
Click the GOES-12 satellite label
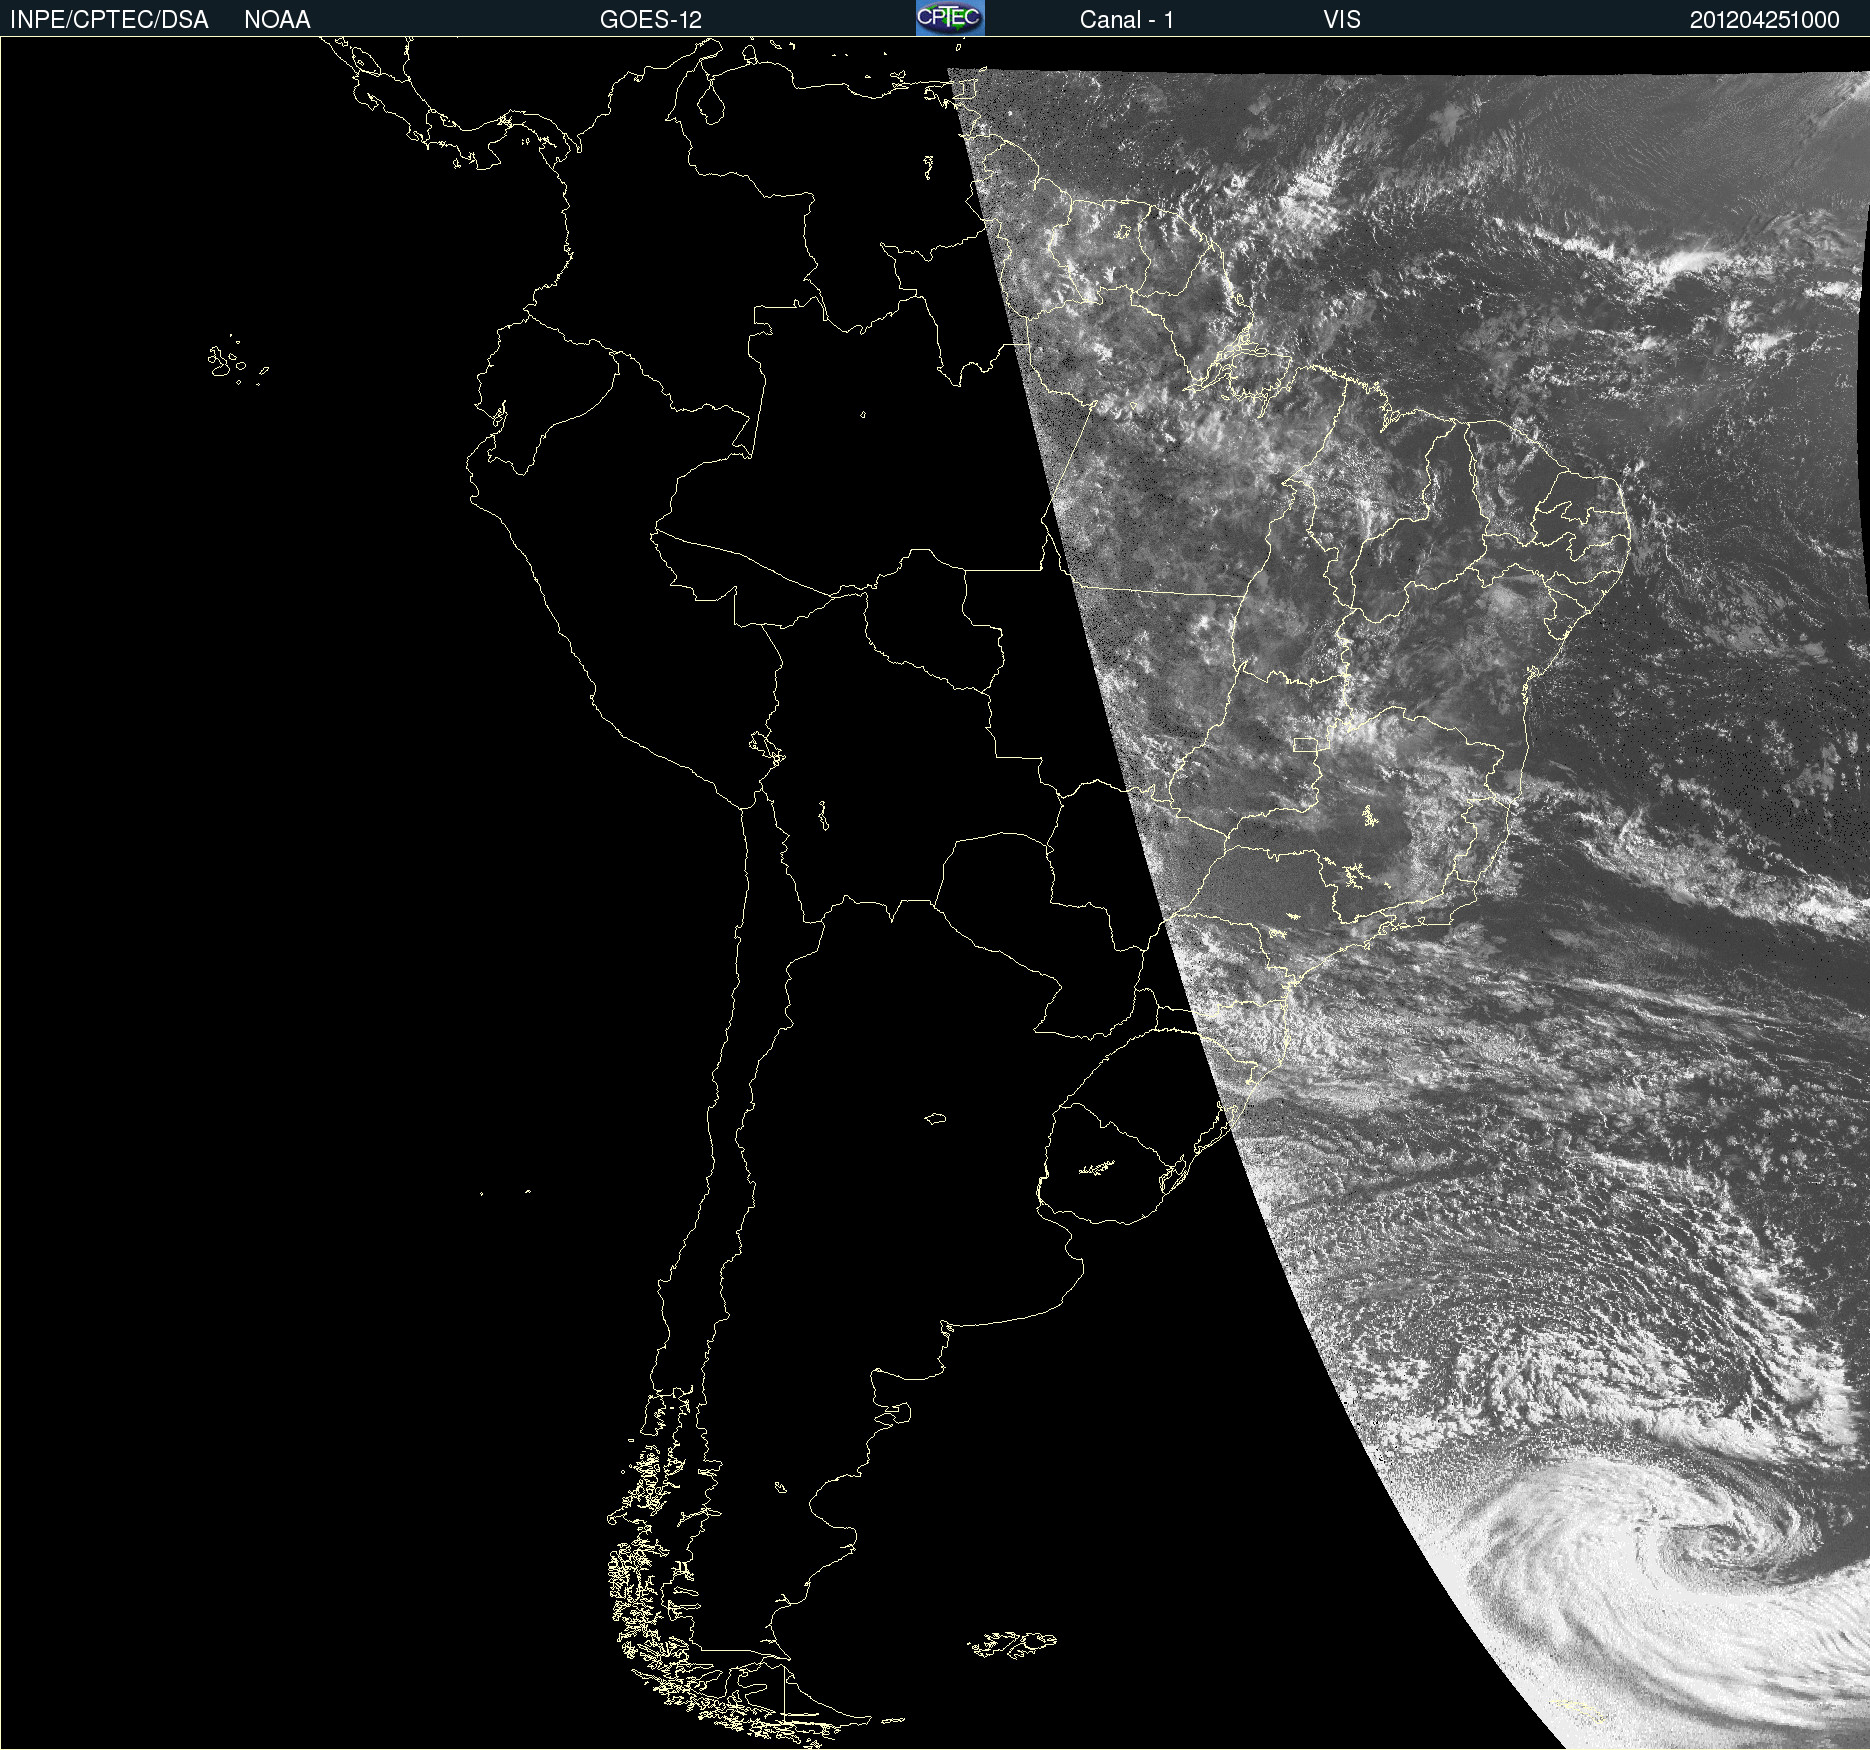[x=651, y=20]
